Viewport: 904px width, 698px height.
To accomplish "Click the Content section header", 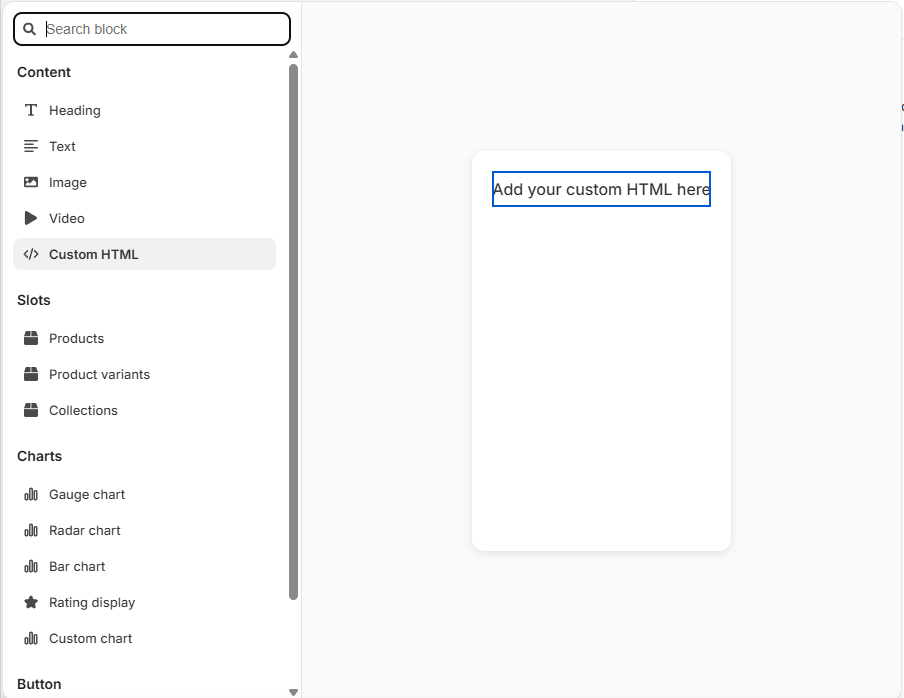I will [x=44, y=72].
